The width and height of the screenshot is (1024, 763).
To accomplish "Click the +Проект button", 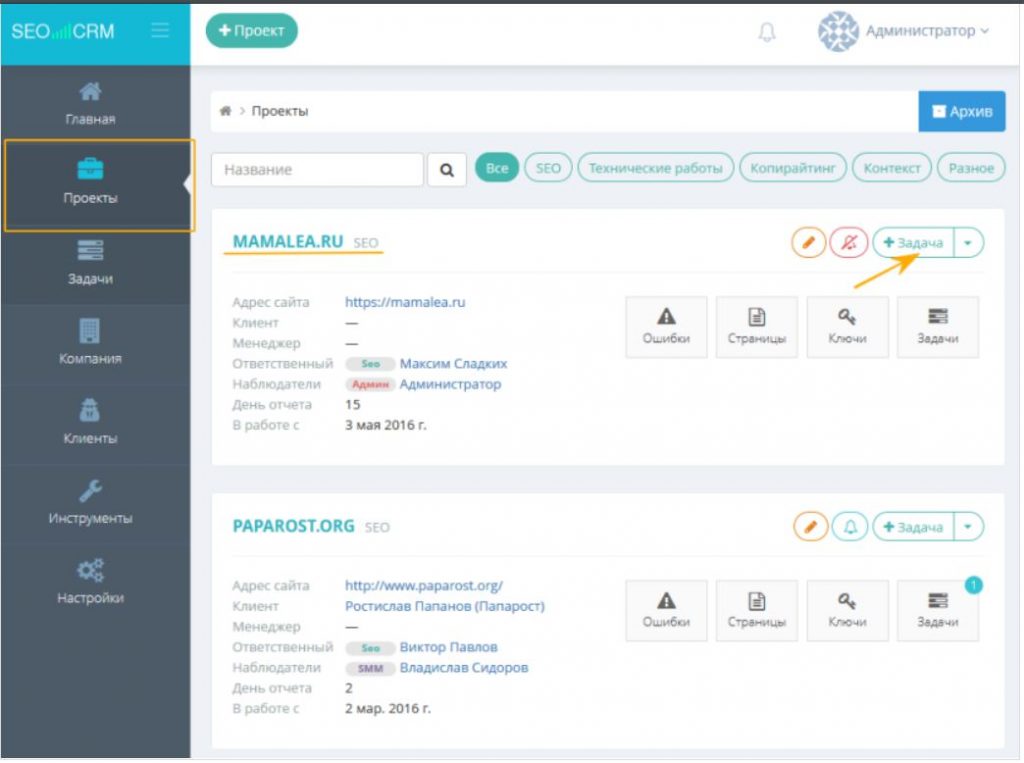I will click(x=251, y=31).
